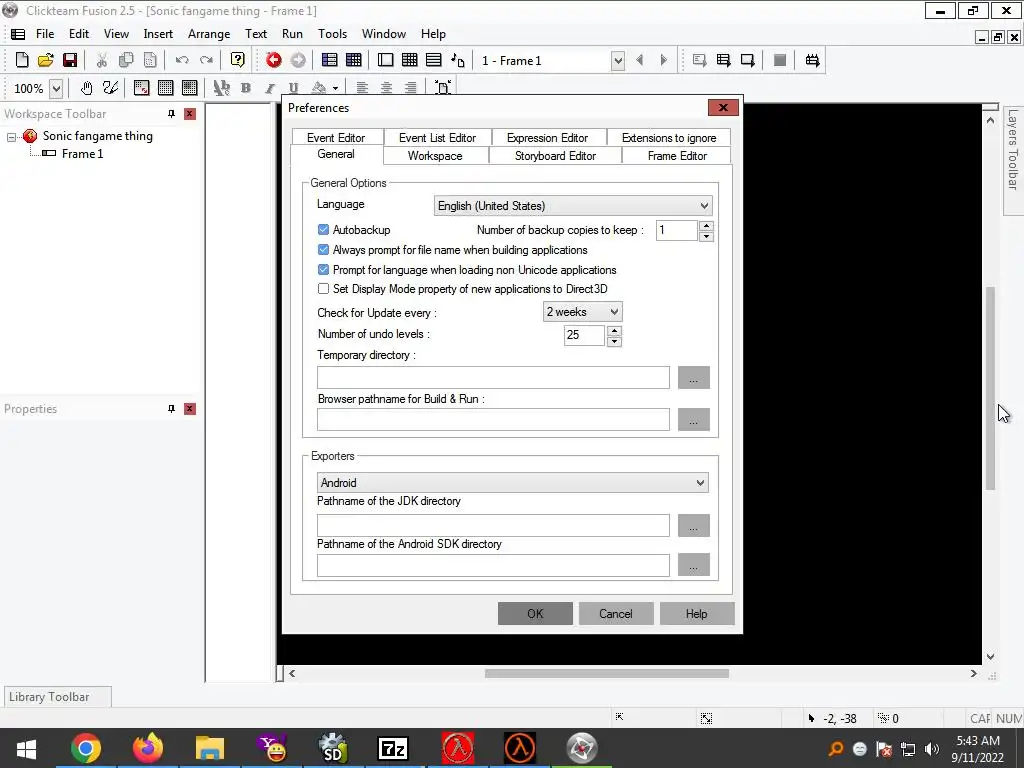The height and width of the screenshot is (768, 1024).
Task: Click the JDK directory pathname field
Action: (493, 525)
